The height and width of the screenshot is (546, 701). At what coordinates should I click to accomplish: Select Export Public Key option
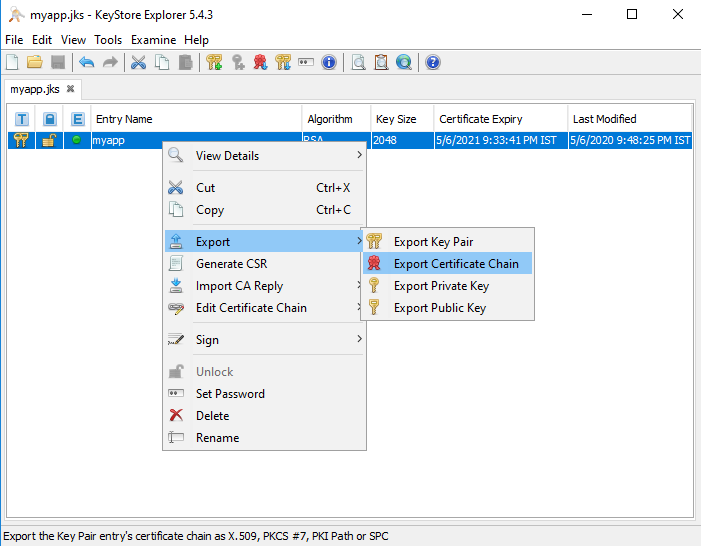point(448,308)
